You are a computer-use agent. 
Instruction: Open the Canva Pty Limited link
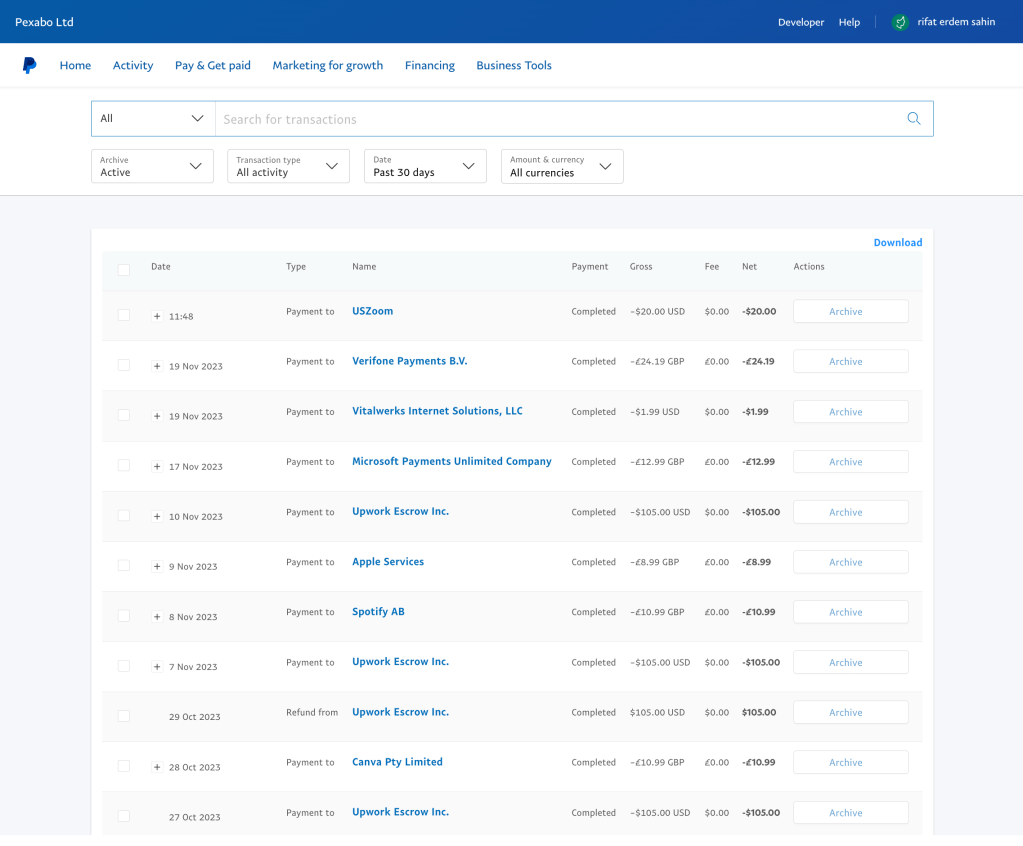397,762
